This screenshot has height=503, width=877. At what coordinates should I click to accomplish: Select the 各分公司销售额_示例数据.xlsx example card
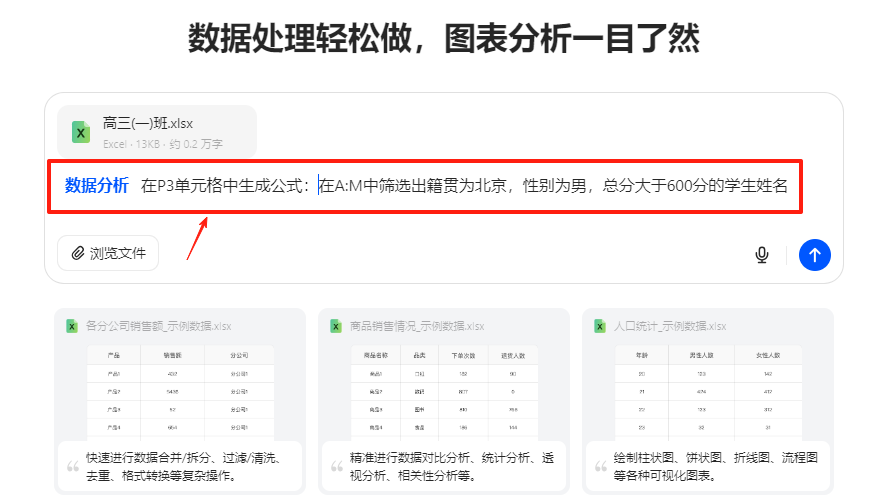[x=180, y=401]
